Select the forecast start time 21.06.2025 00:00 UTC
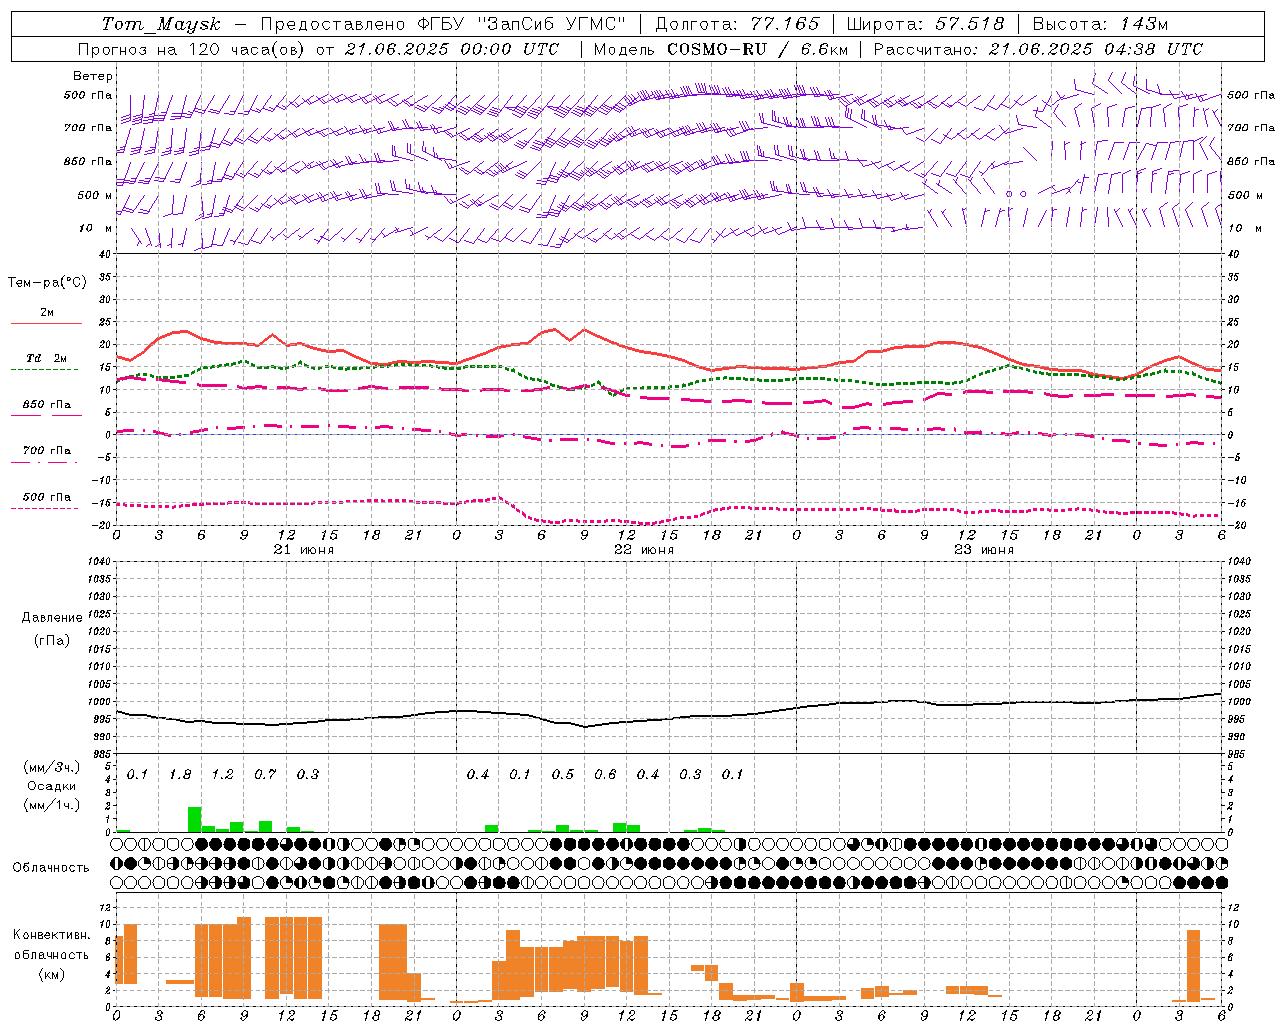1280x1024 pixels. tap(451, 49)
